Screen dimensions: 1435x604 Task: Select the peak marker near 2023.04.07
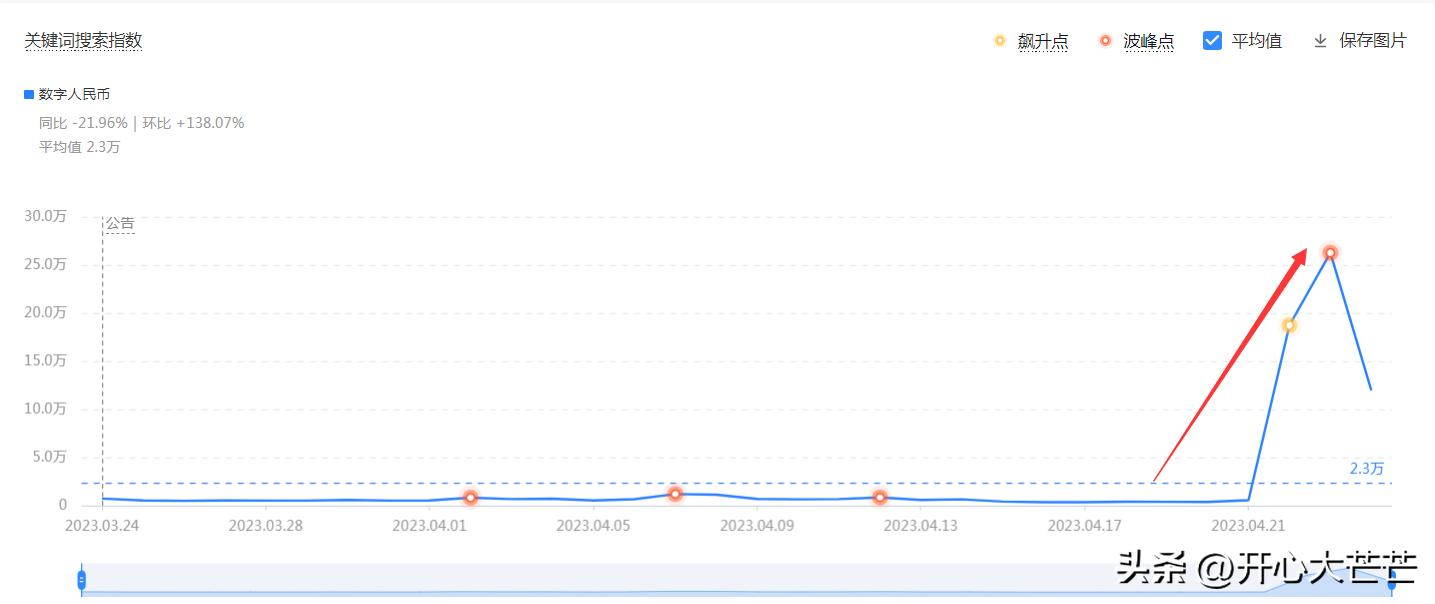pyautogui.click(x=675, y=493)
